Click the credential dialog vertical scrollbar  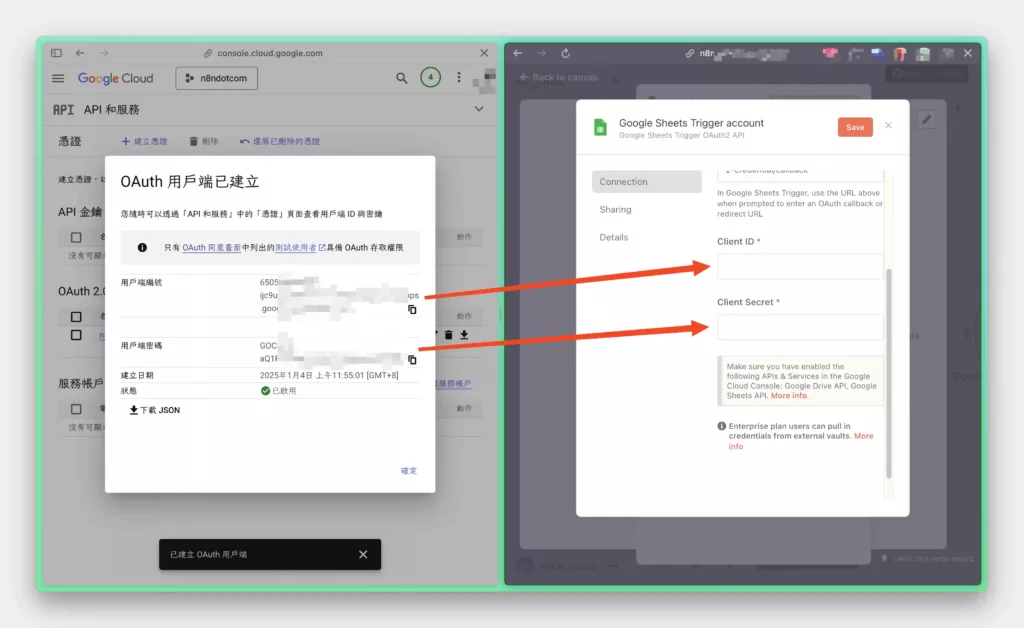pos(888,373)
